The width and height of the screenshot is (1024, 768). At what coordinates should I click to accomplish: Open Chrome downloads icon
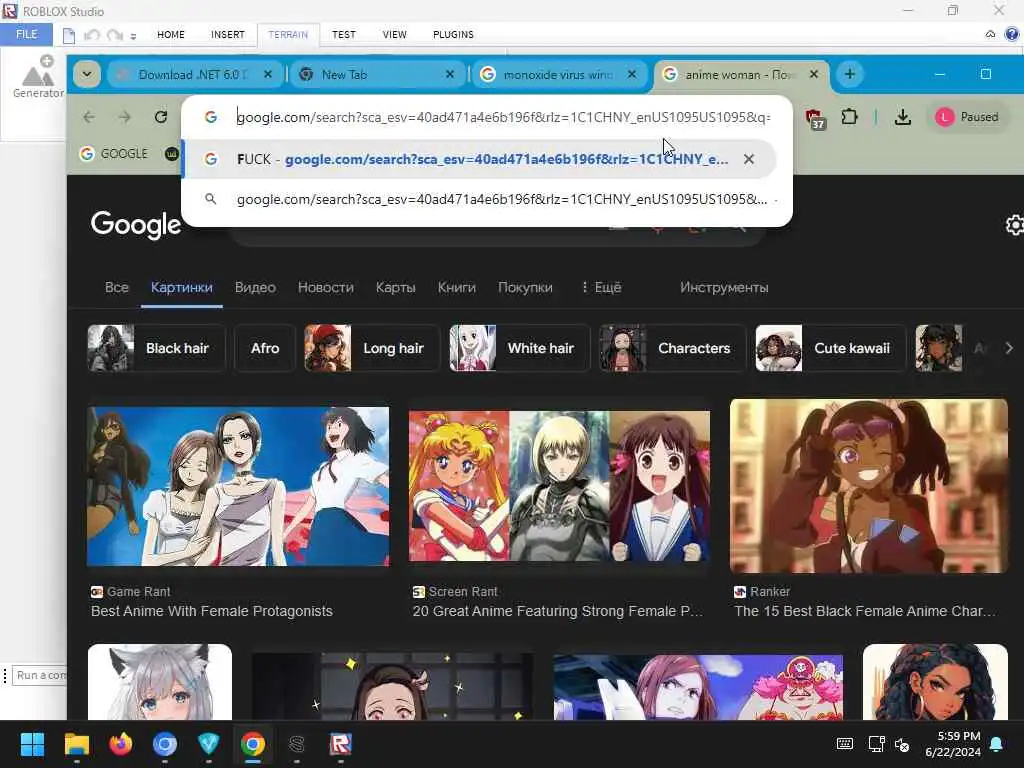click(903, 117)
